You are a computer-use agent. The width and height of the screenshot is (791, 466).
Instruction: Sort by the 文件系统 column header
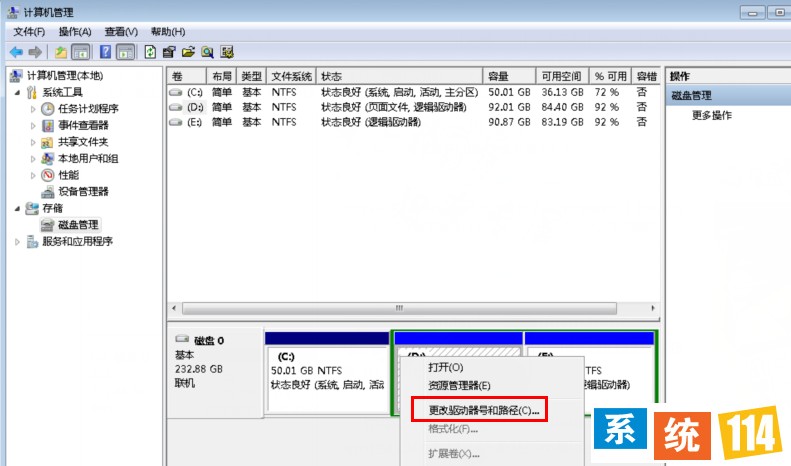tap(291, 76)
